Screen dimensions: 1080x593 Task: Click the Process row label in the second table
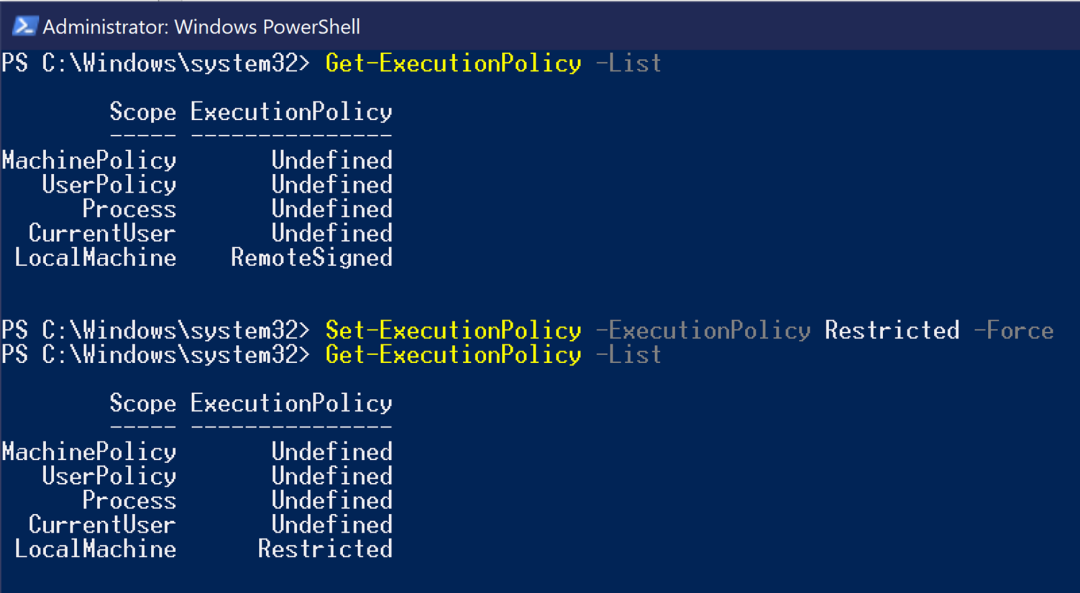point(129,501)
